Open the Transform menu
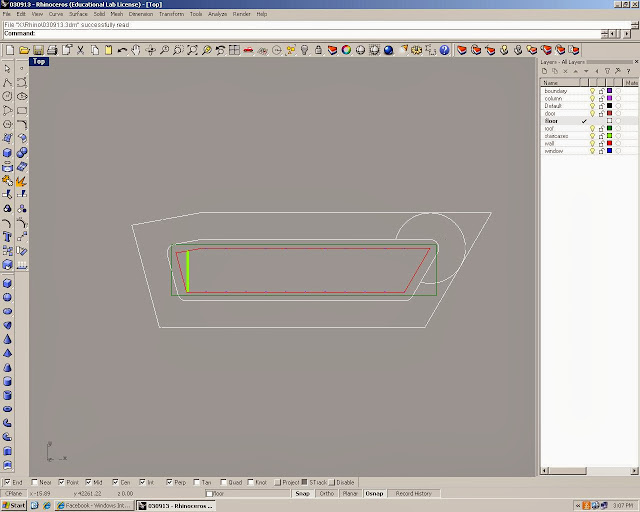 point(171,14)
